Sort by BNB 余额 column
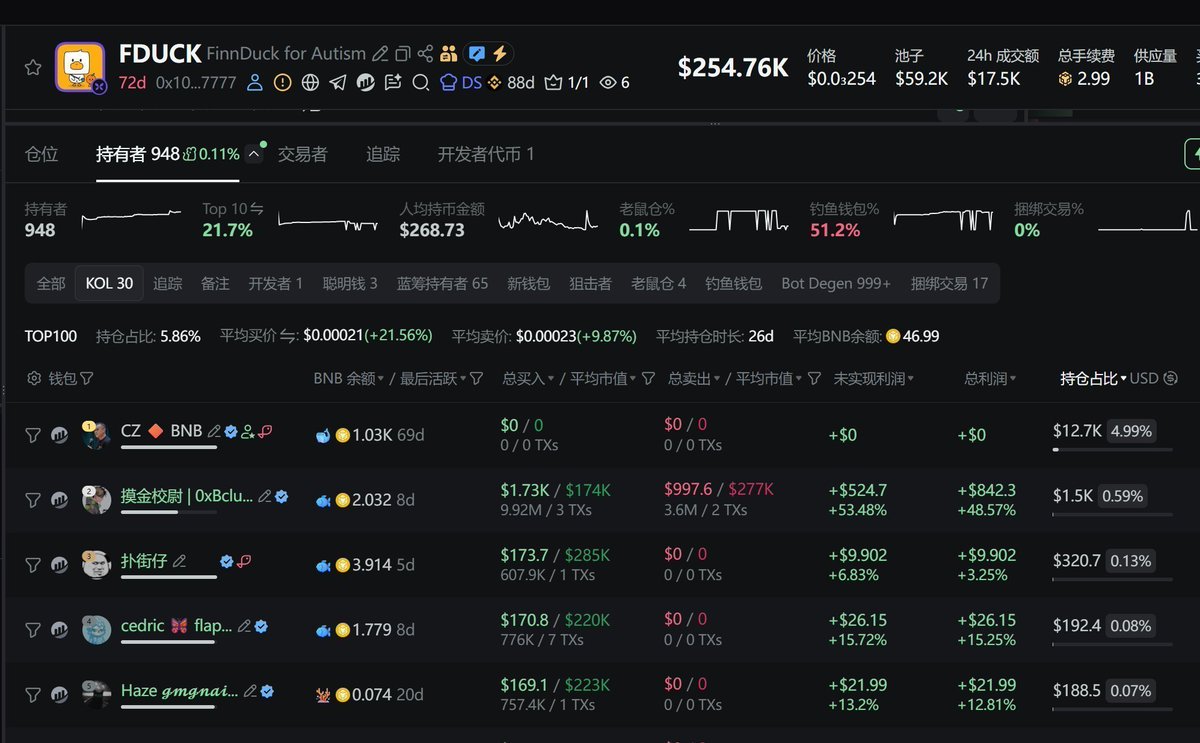 [349, 378]
